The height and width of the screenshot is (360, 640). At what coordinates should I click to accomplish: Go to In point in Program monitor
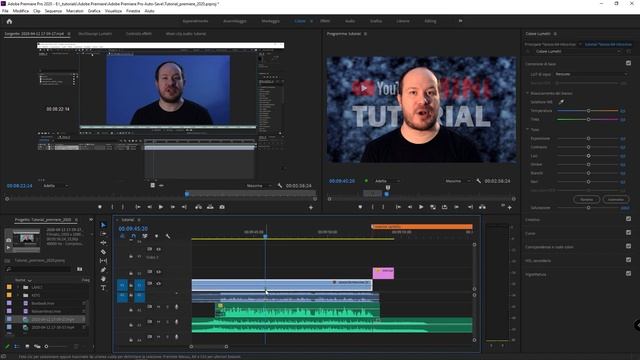click(398, 207)
